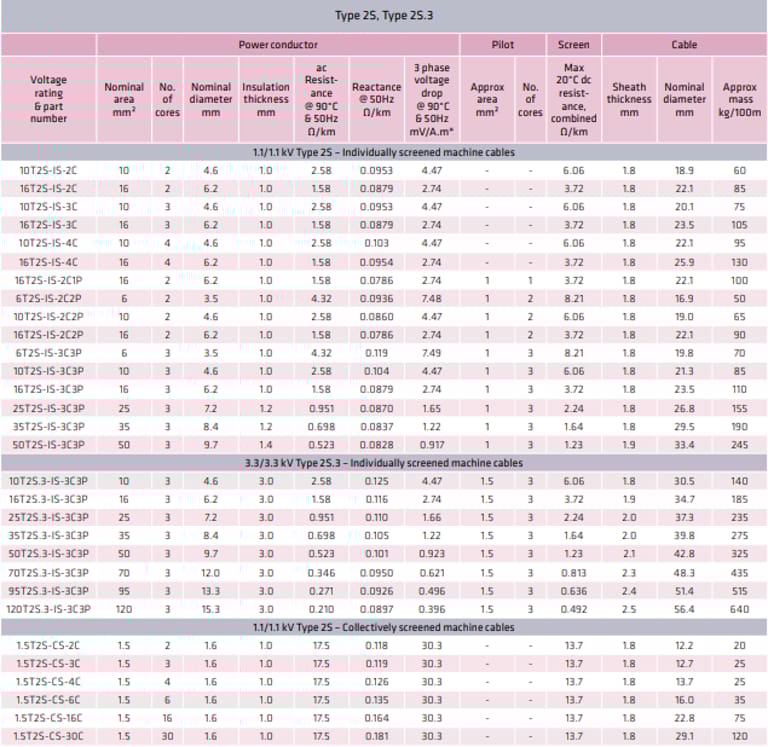Select the "Insulation thickness mm" column header
This screenshot has height=747, width=768.
pos(266,99)
